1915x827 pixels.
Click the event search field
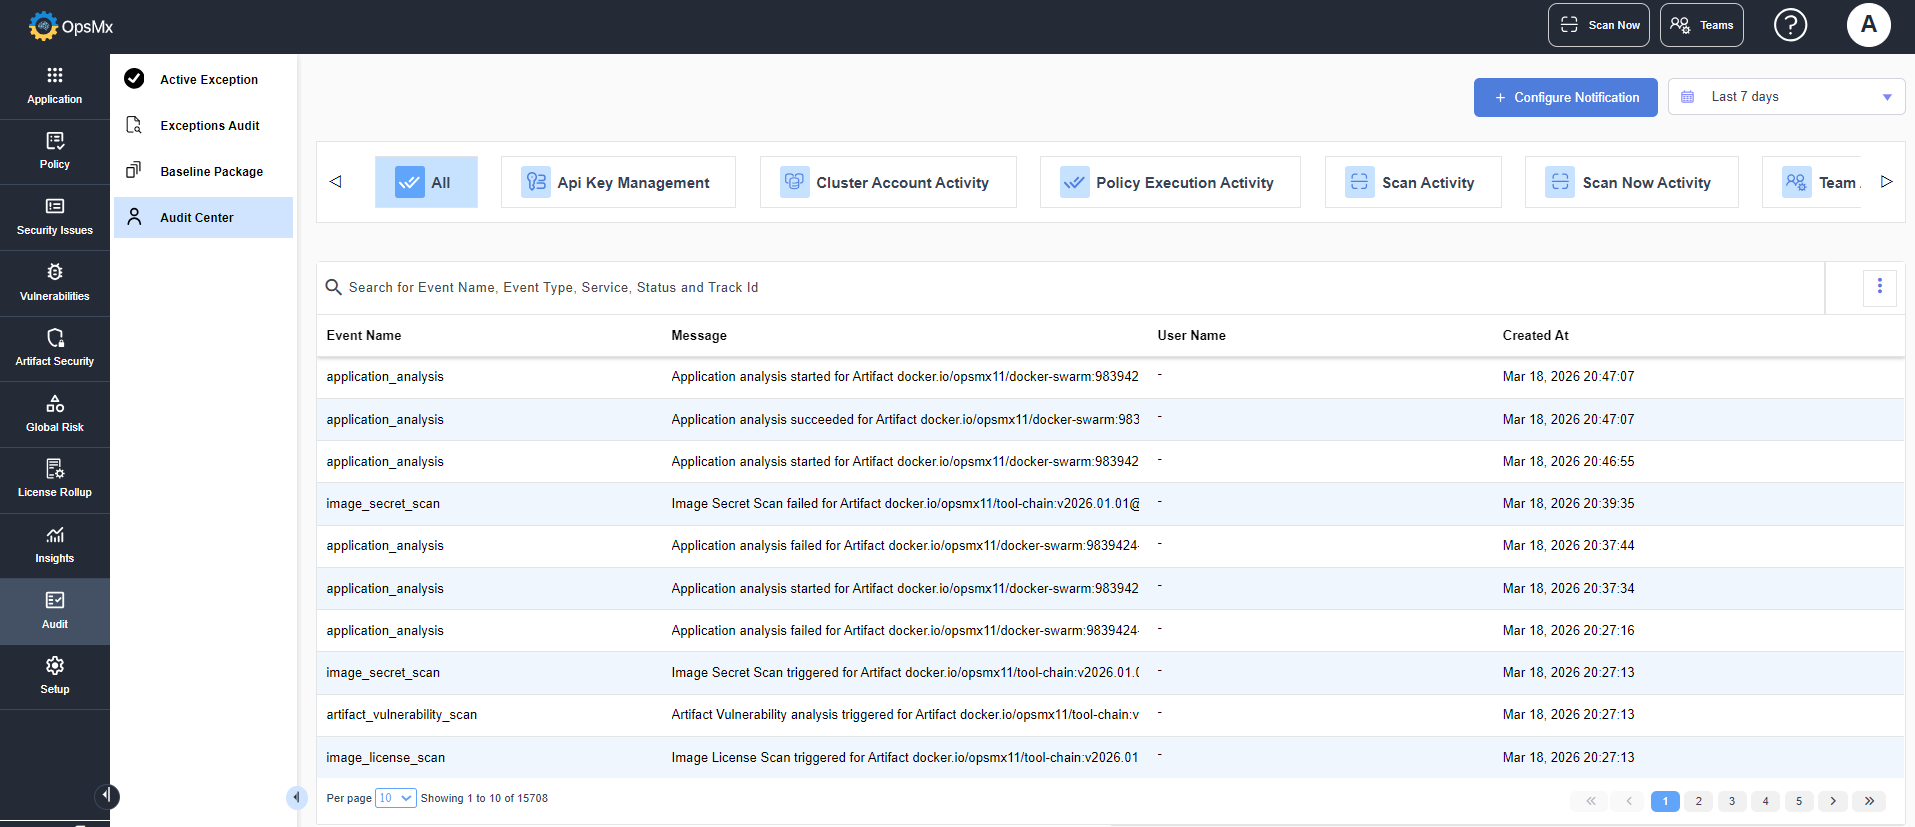point(1070,288)
